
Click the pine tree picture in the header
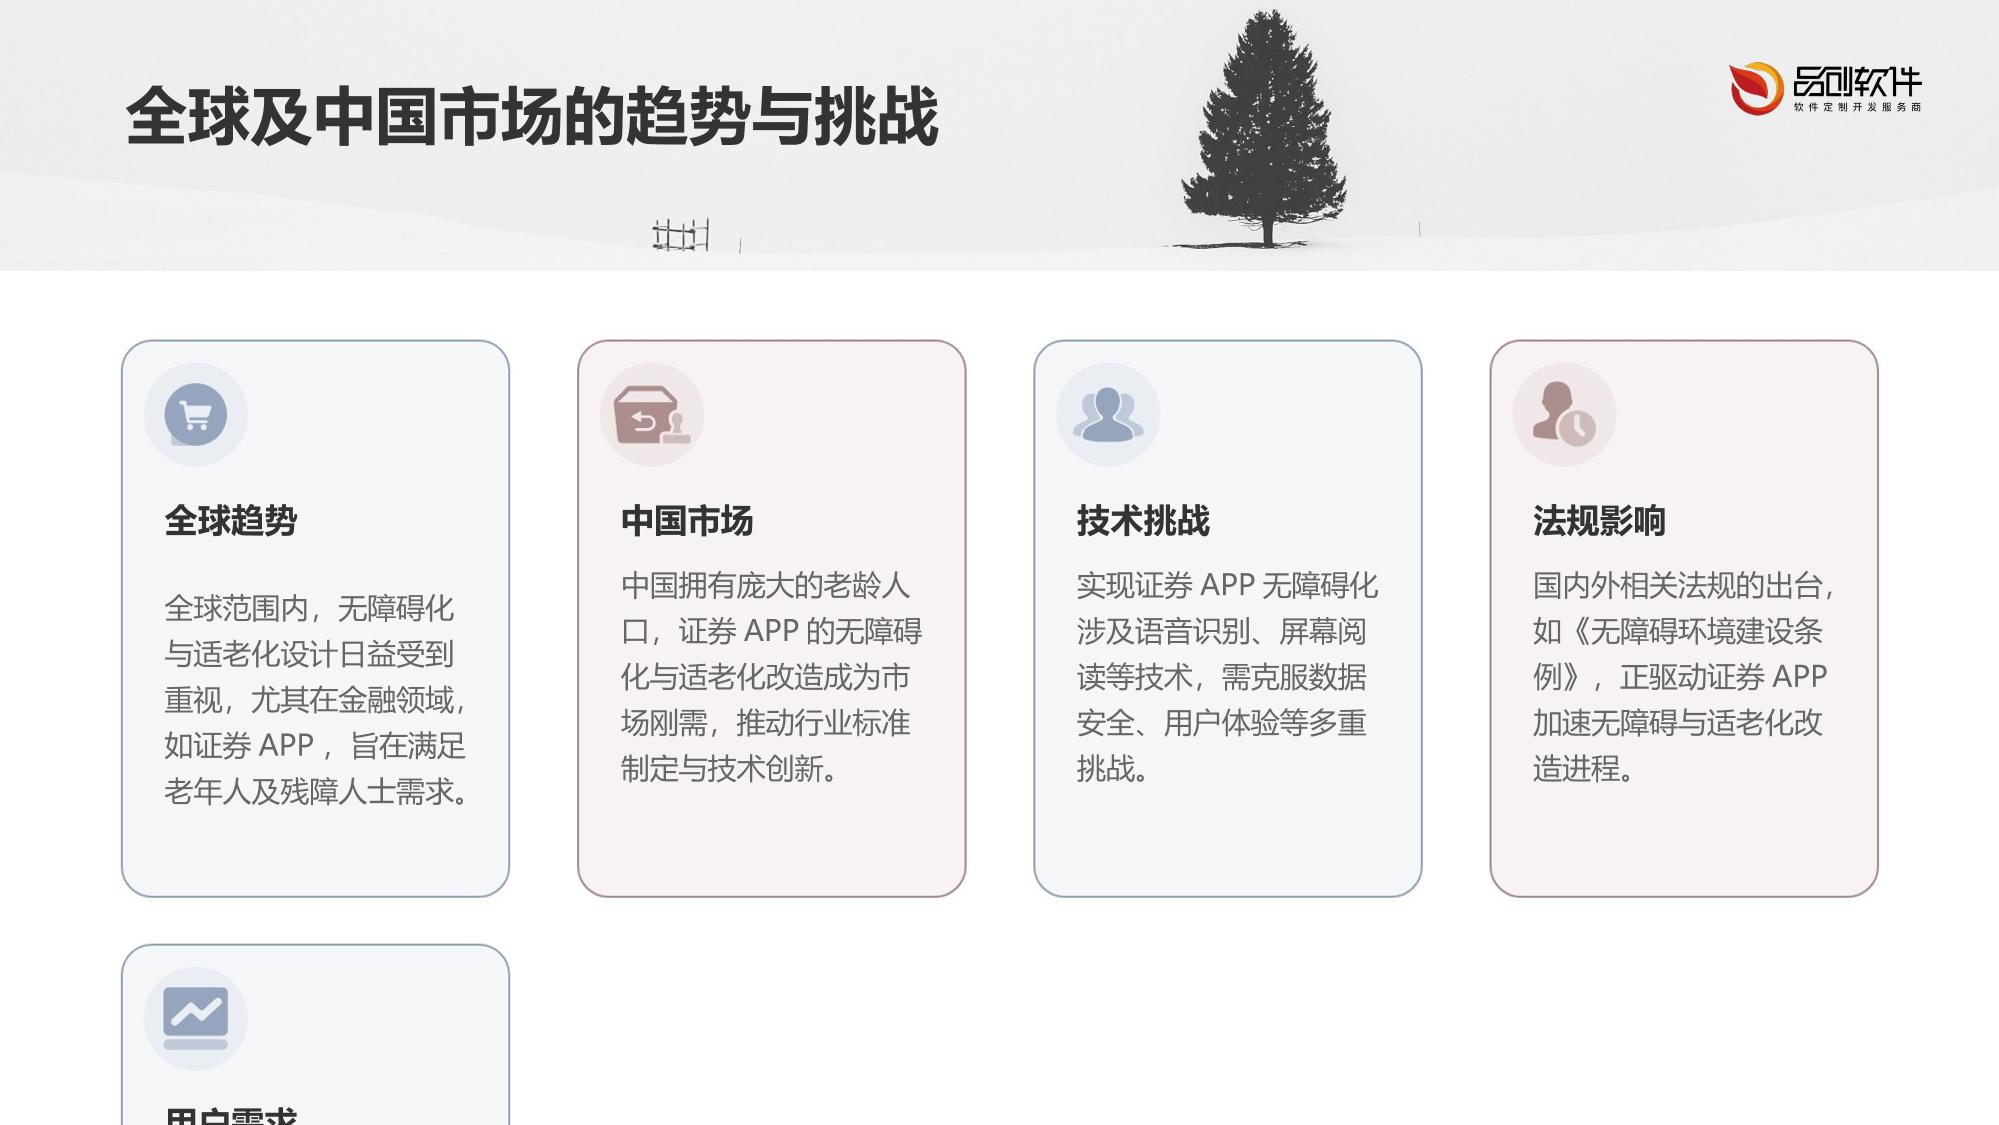(1265, 128)
